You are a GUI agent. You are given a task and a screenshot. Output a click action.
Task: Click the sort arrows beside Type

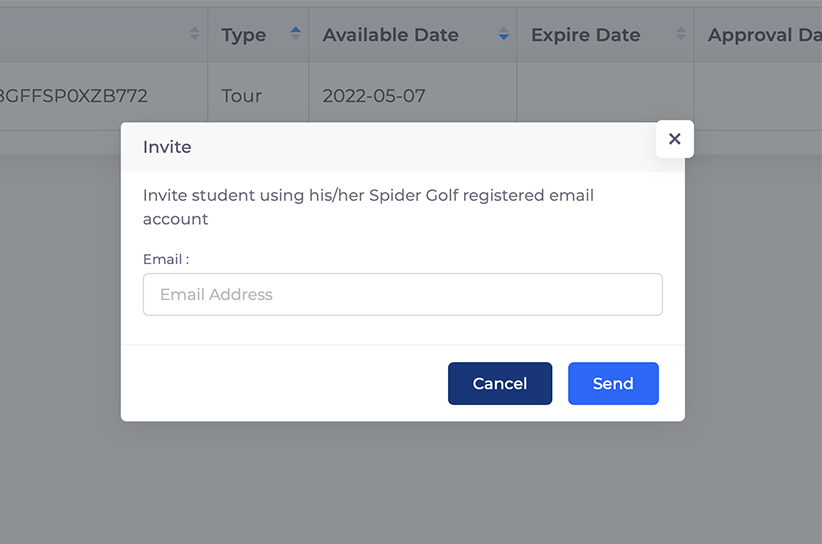coord(295,34)
